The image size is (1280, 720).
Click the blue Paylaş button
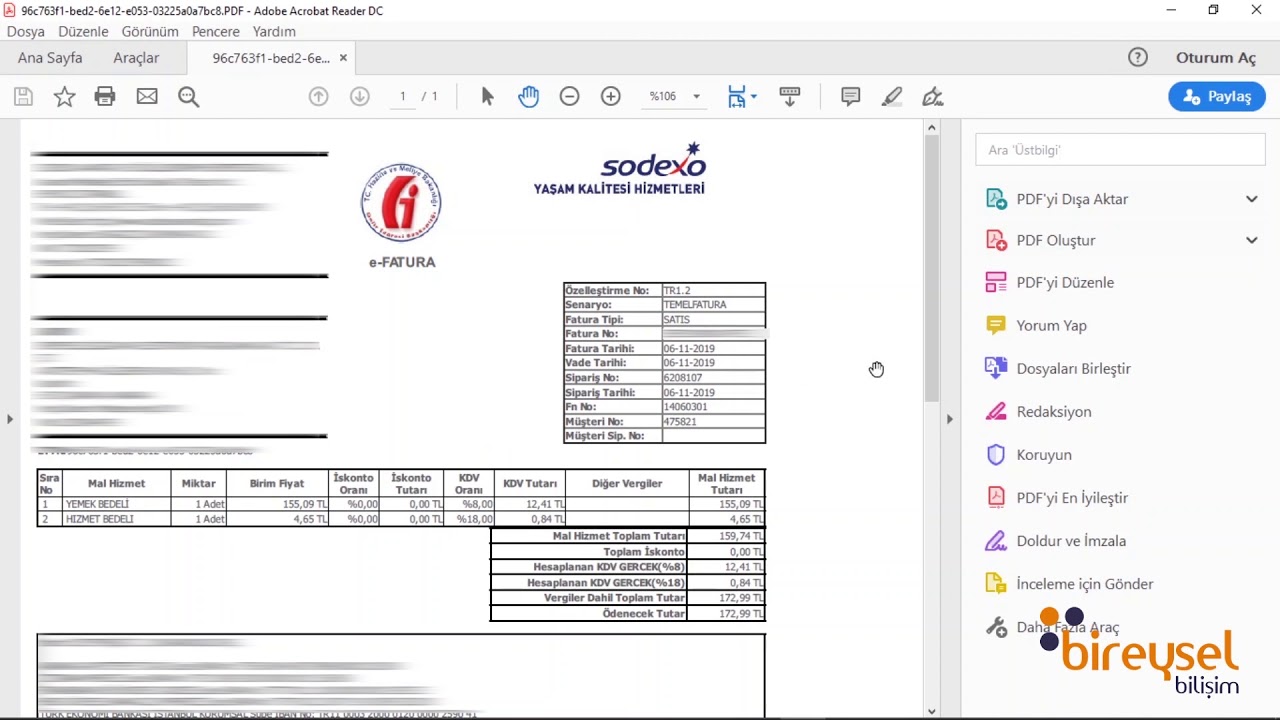coord(1217,96)
